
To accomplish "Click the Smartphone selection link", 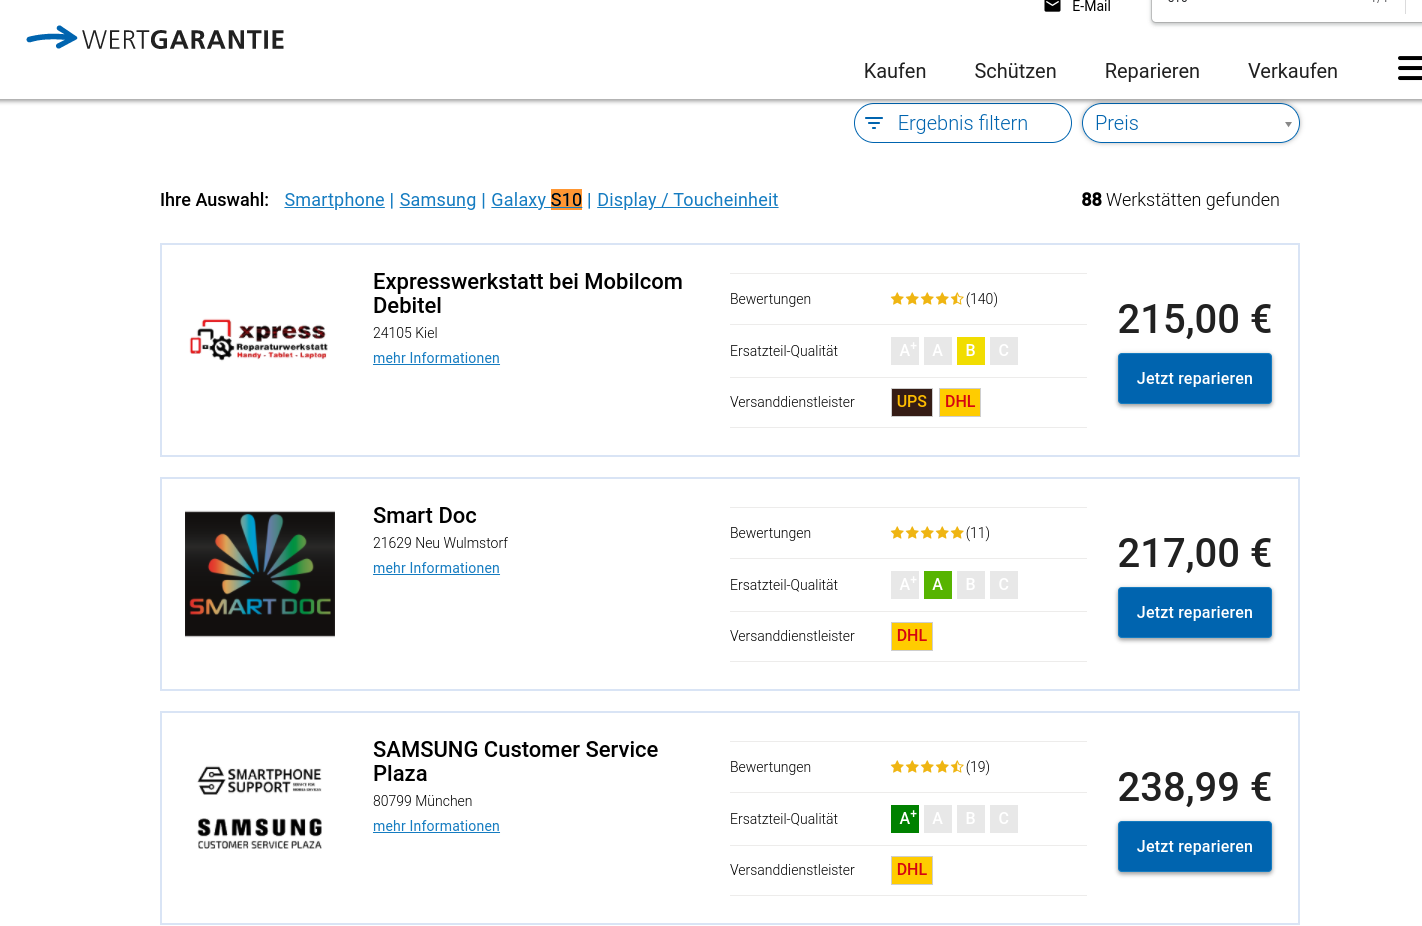I will 334,200.
